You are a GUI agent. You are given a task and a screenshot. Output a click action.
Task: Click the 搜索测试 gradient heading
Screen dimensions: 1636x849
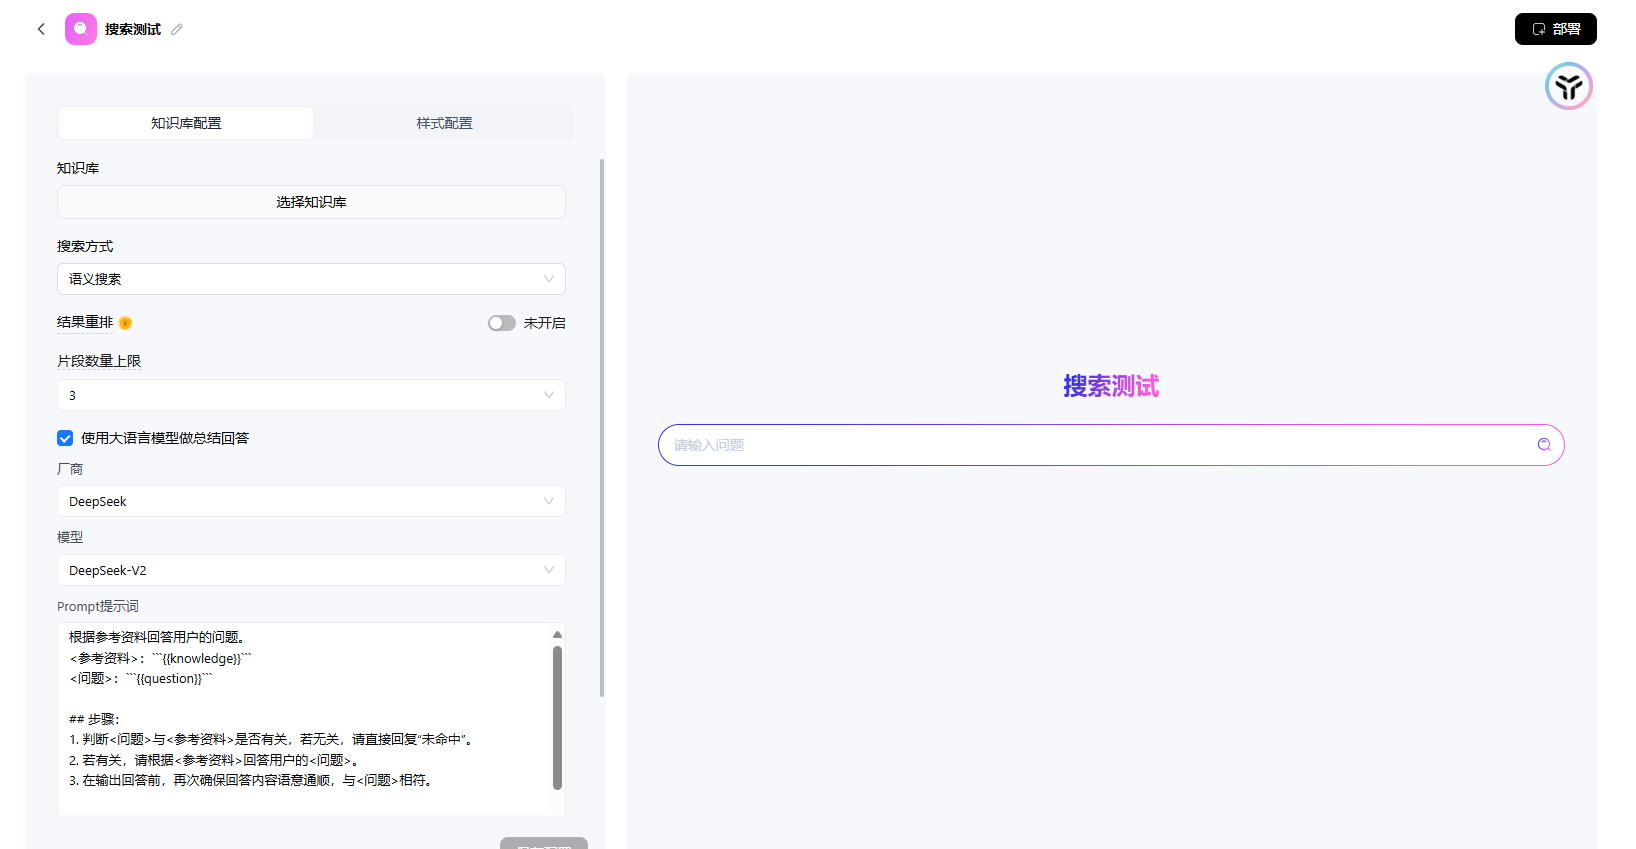pyautogui.click(x=1111, y=386)
